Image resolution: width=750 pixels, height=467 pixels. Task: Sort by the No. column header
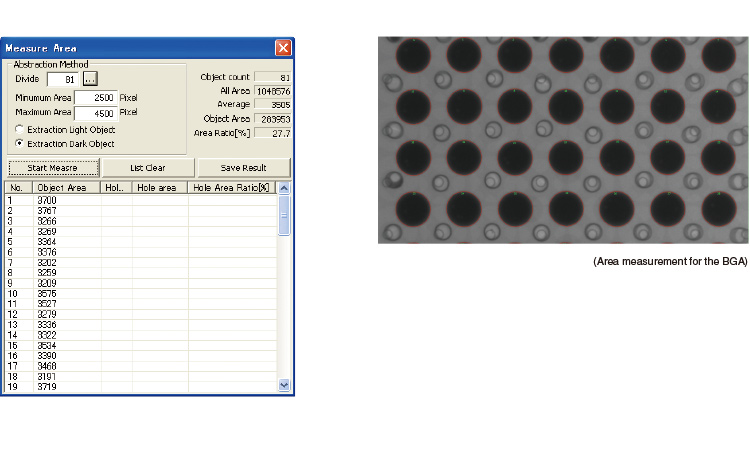[18, 187]
